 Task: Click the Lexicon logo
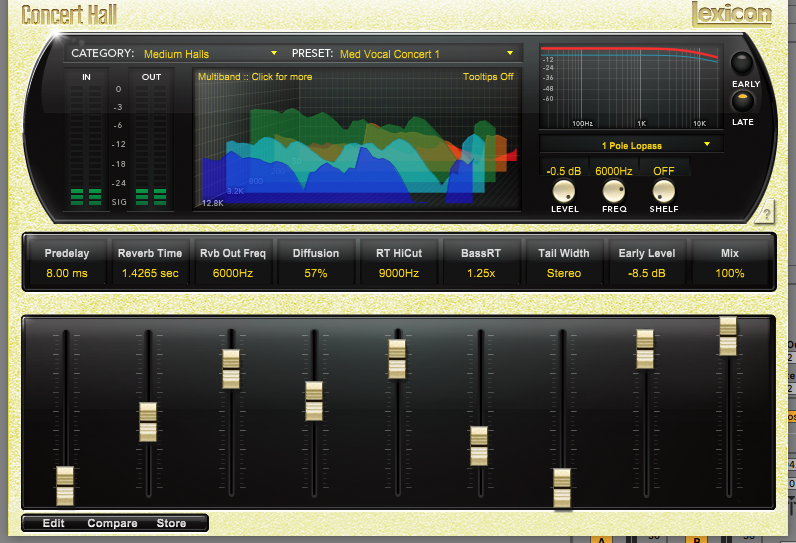pyautogui.click(x=732, y=14)
